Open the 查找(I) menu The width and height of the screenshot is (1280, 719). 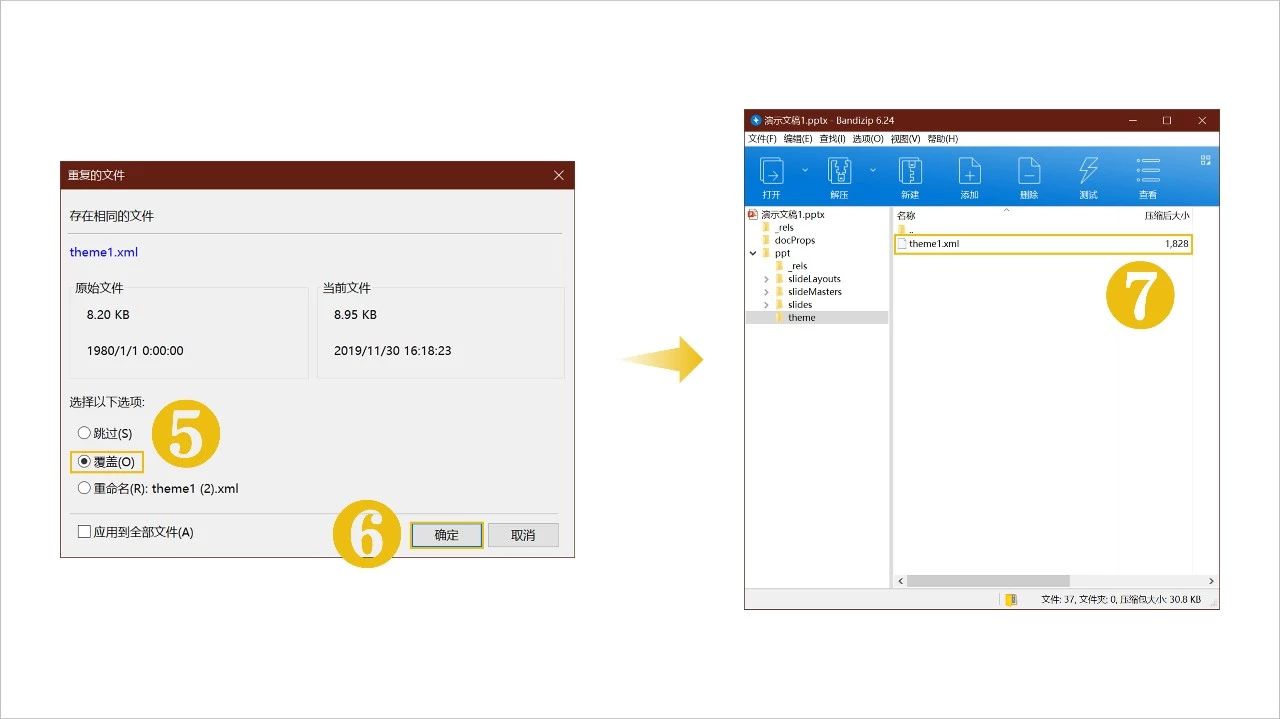pos(832,139)
